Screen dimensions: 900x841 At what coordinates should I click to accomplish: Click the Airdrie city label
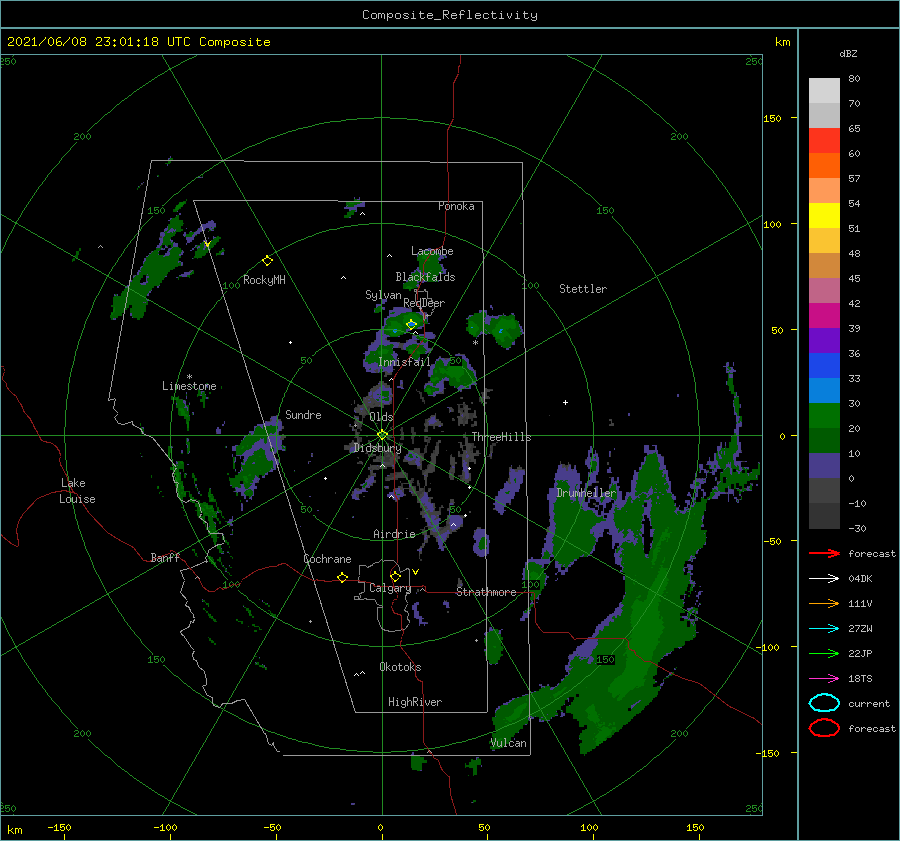(x=394, y=534)
